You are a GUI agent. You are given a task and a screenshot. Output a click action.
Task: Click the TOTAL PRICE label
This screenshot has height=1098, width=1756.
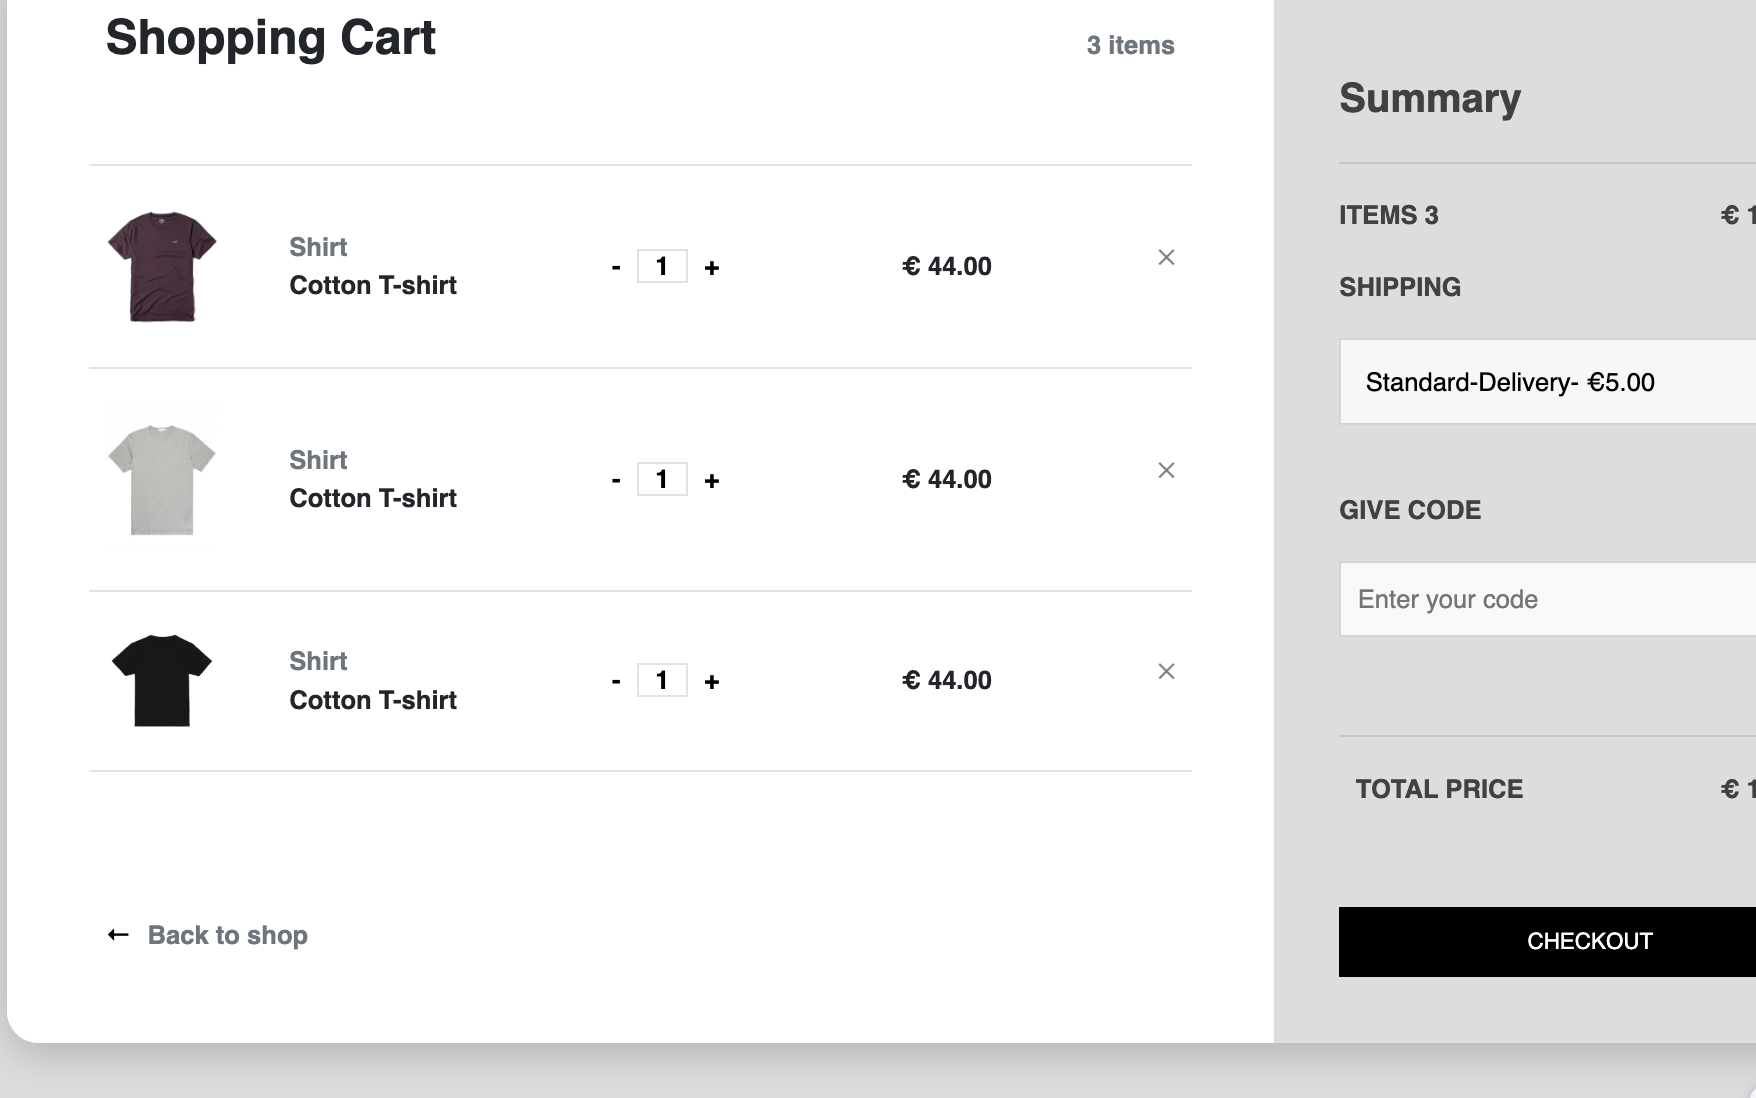click(x=1439, y=789)
